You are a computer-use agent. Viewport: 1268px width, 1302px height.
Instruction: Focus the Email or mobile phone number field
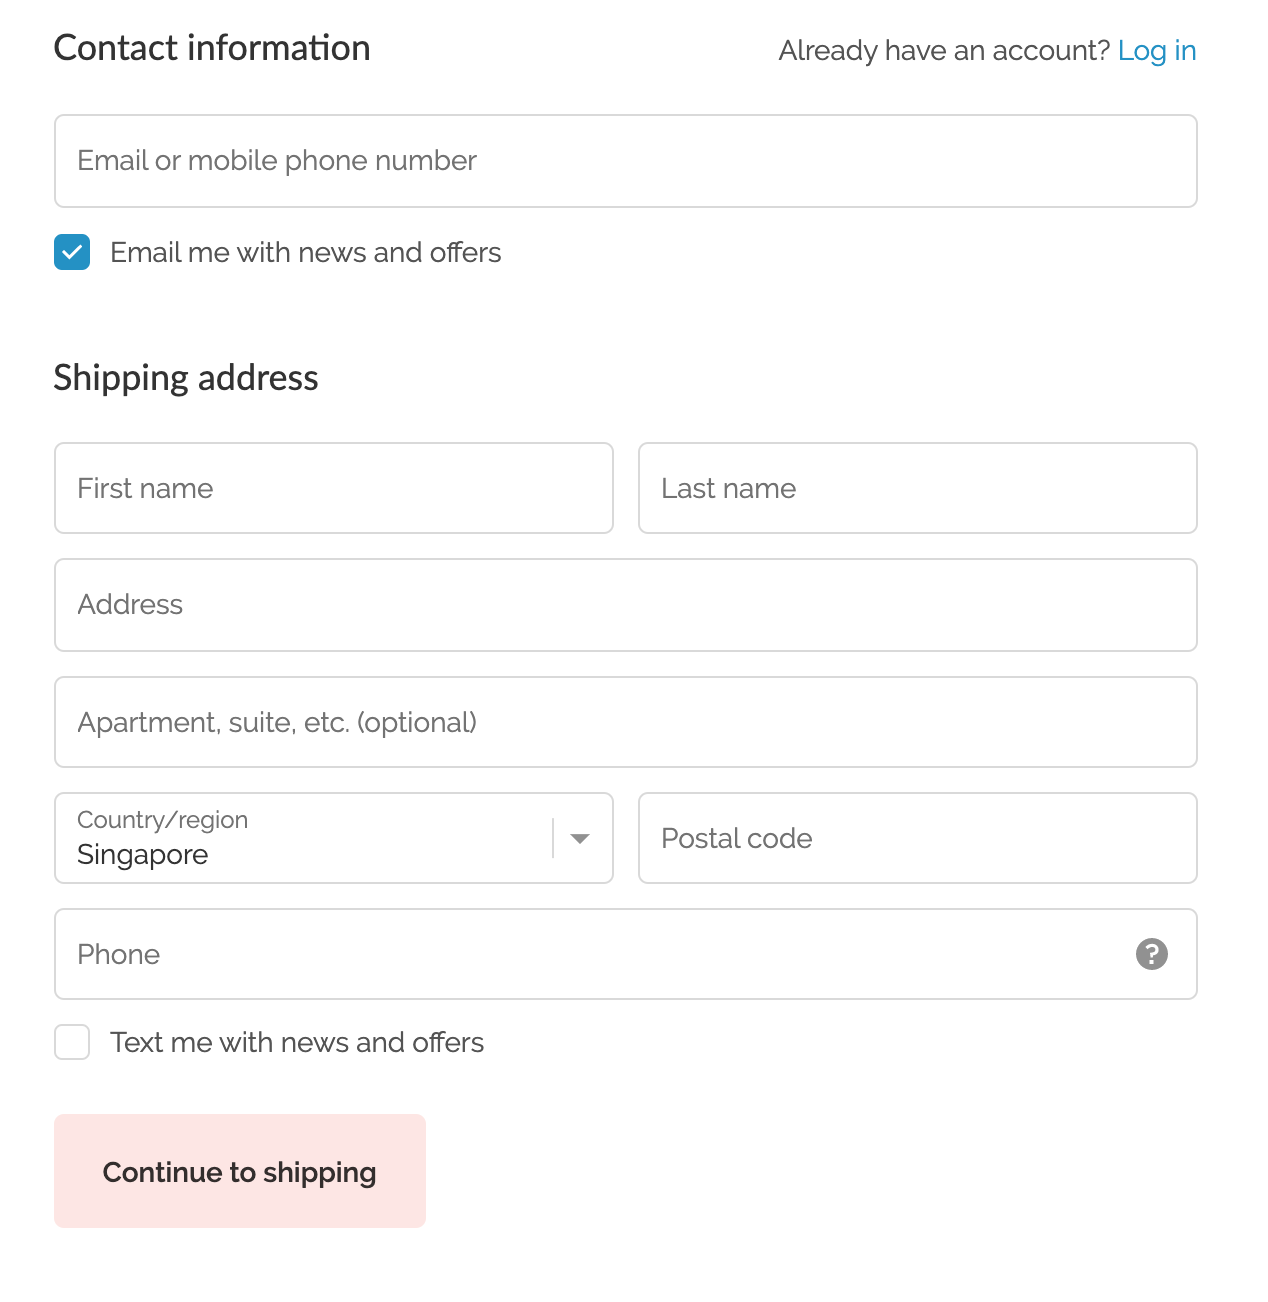click(625, 161)
